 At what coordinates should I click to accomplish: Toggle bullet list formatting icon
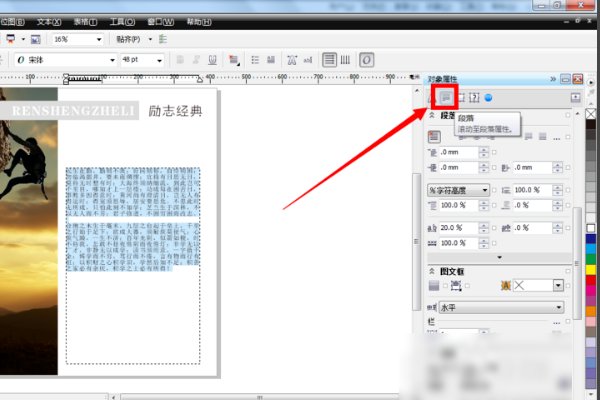coord(255,60)
